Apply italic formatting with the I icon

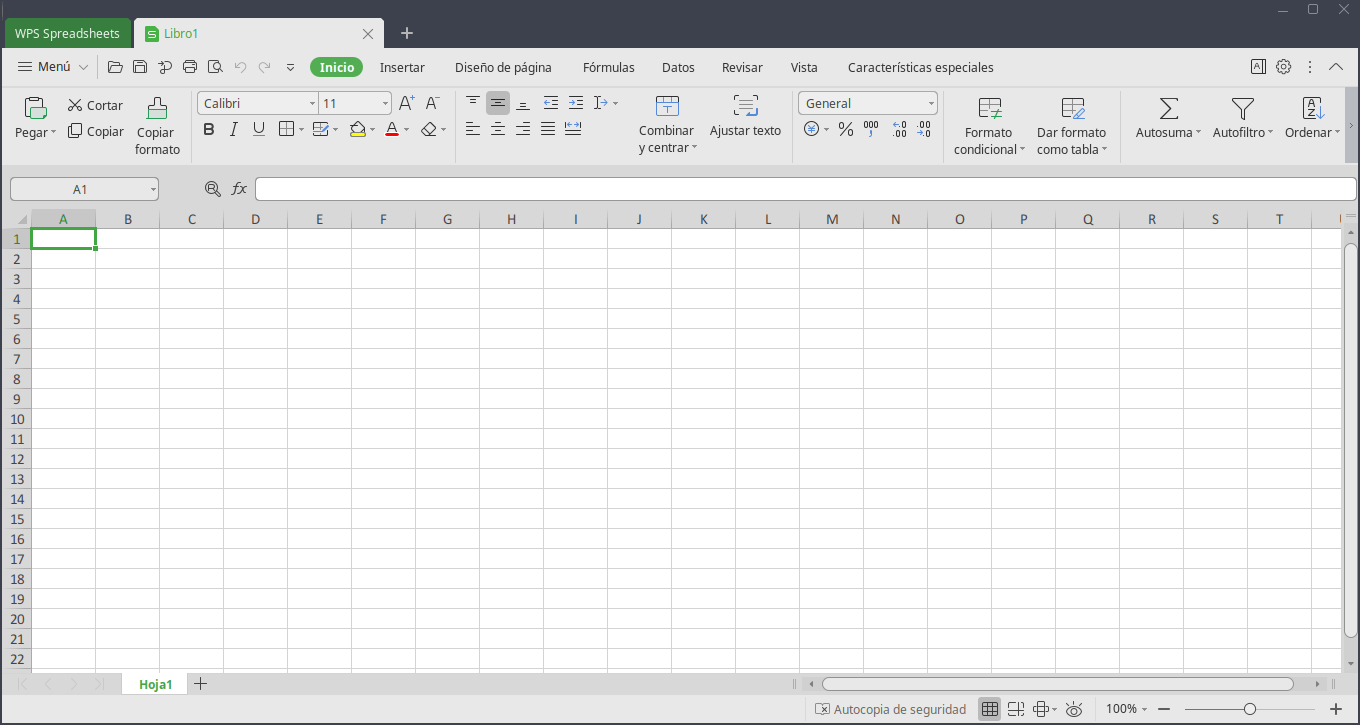234,129
